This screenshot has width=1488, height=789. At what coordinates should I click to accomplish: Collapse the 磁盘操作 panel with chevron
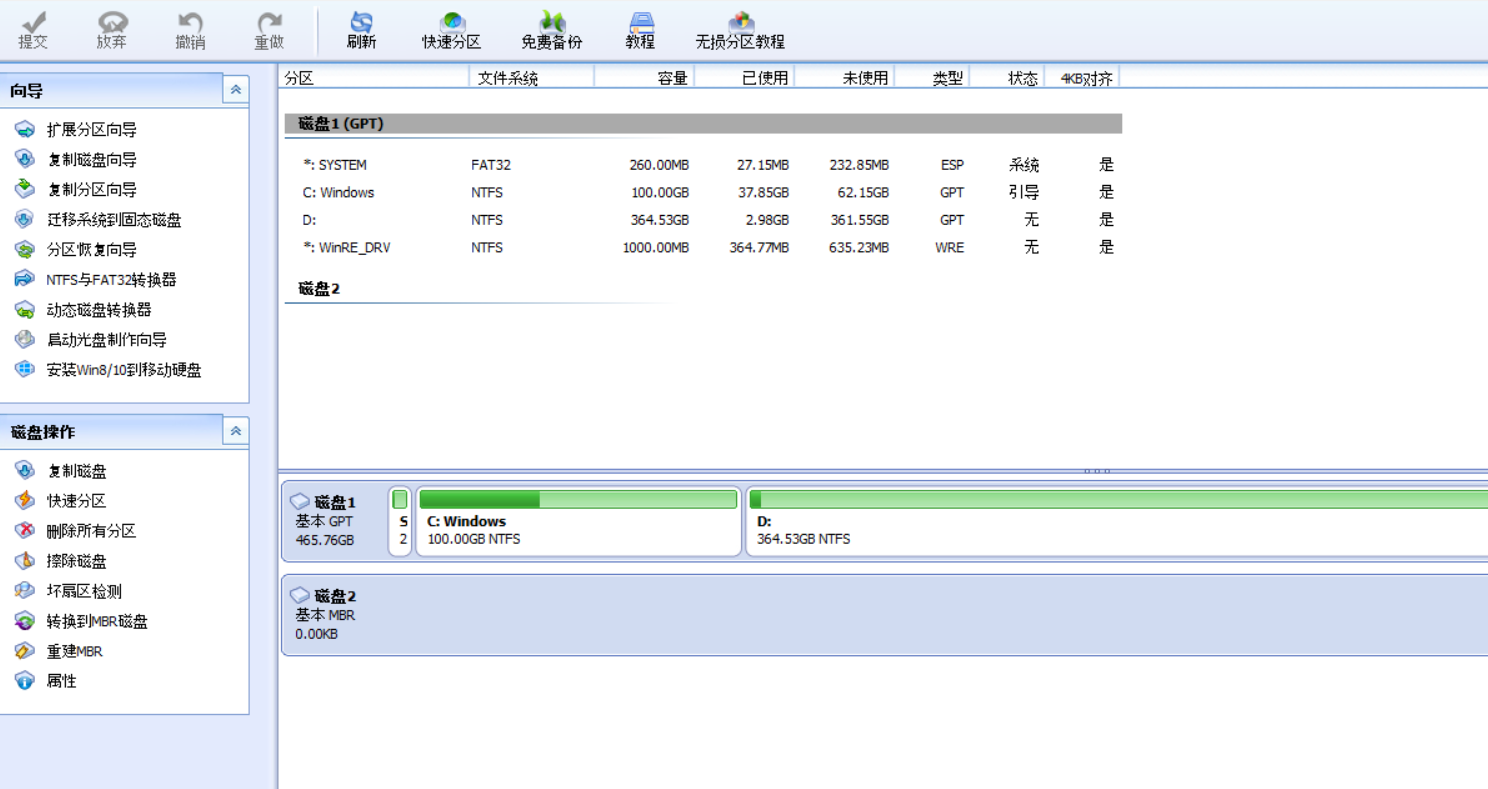[236, 432]
